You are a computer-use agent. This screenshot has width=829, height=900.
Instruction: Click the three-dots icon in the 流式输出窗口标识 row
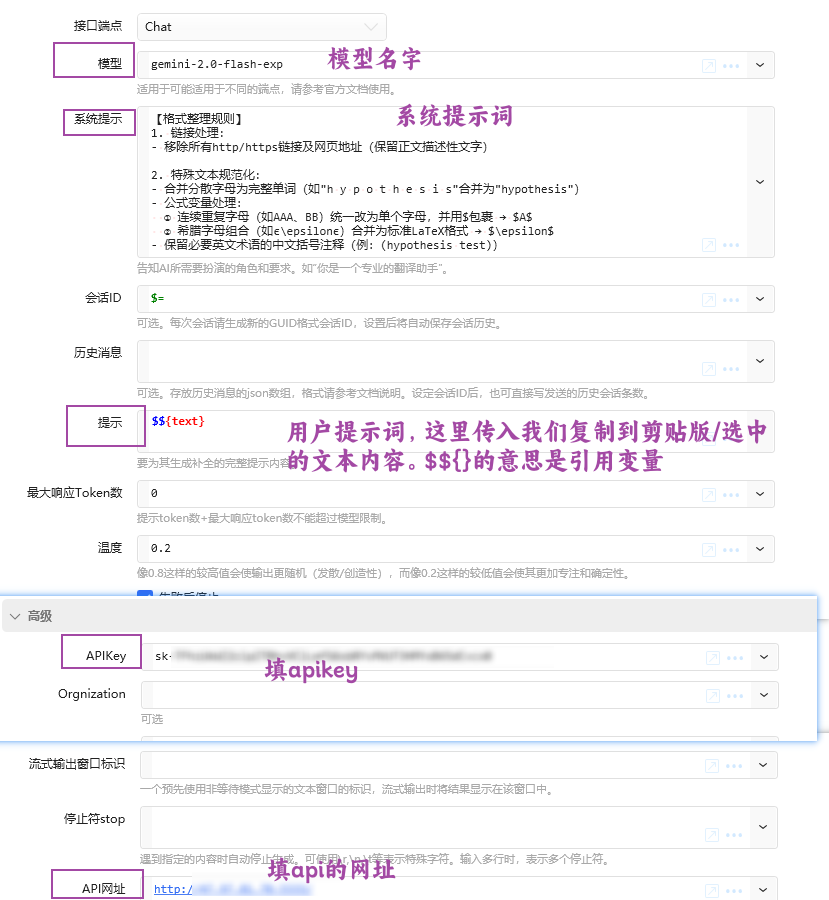tap(734, 766)
